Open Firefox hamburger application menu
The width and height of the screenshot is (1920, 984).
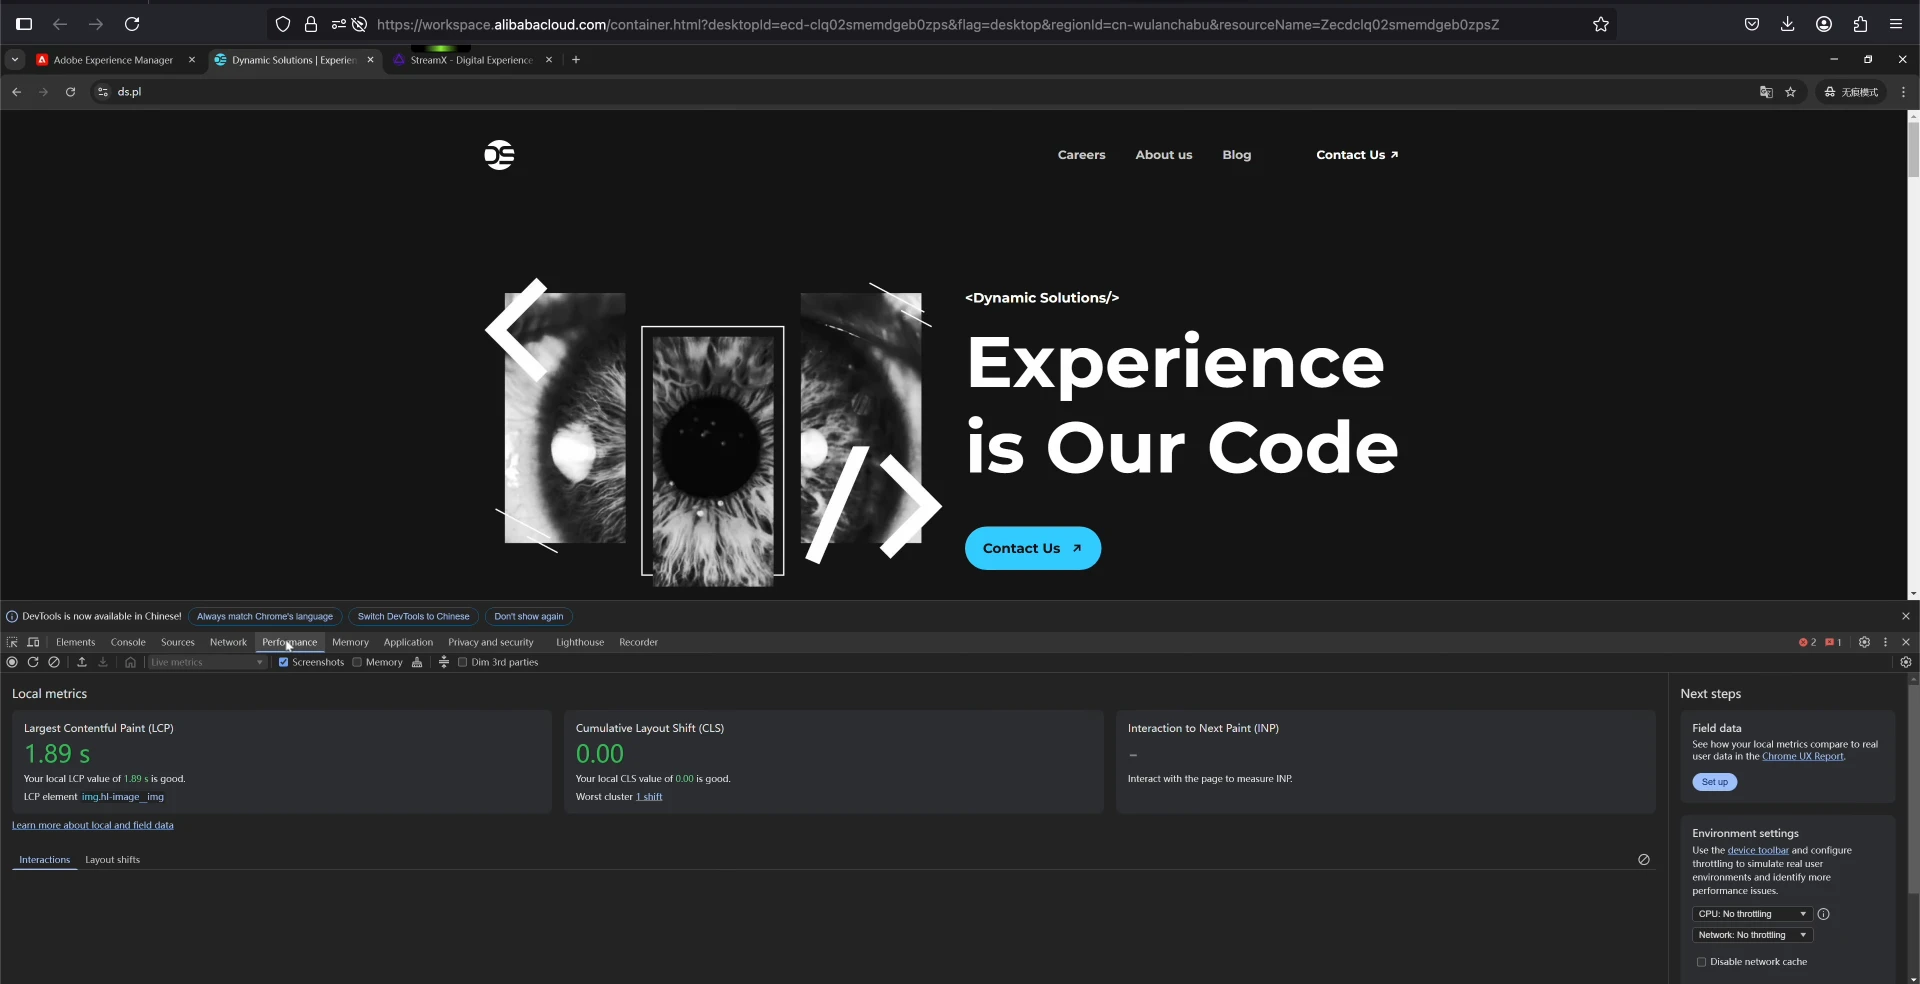(x=1896, y=24)
